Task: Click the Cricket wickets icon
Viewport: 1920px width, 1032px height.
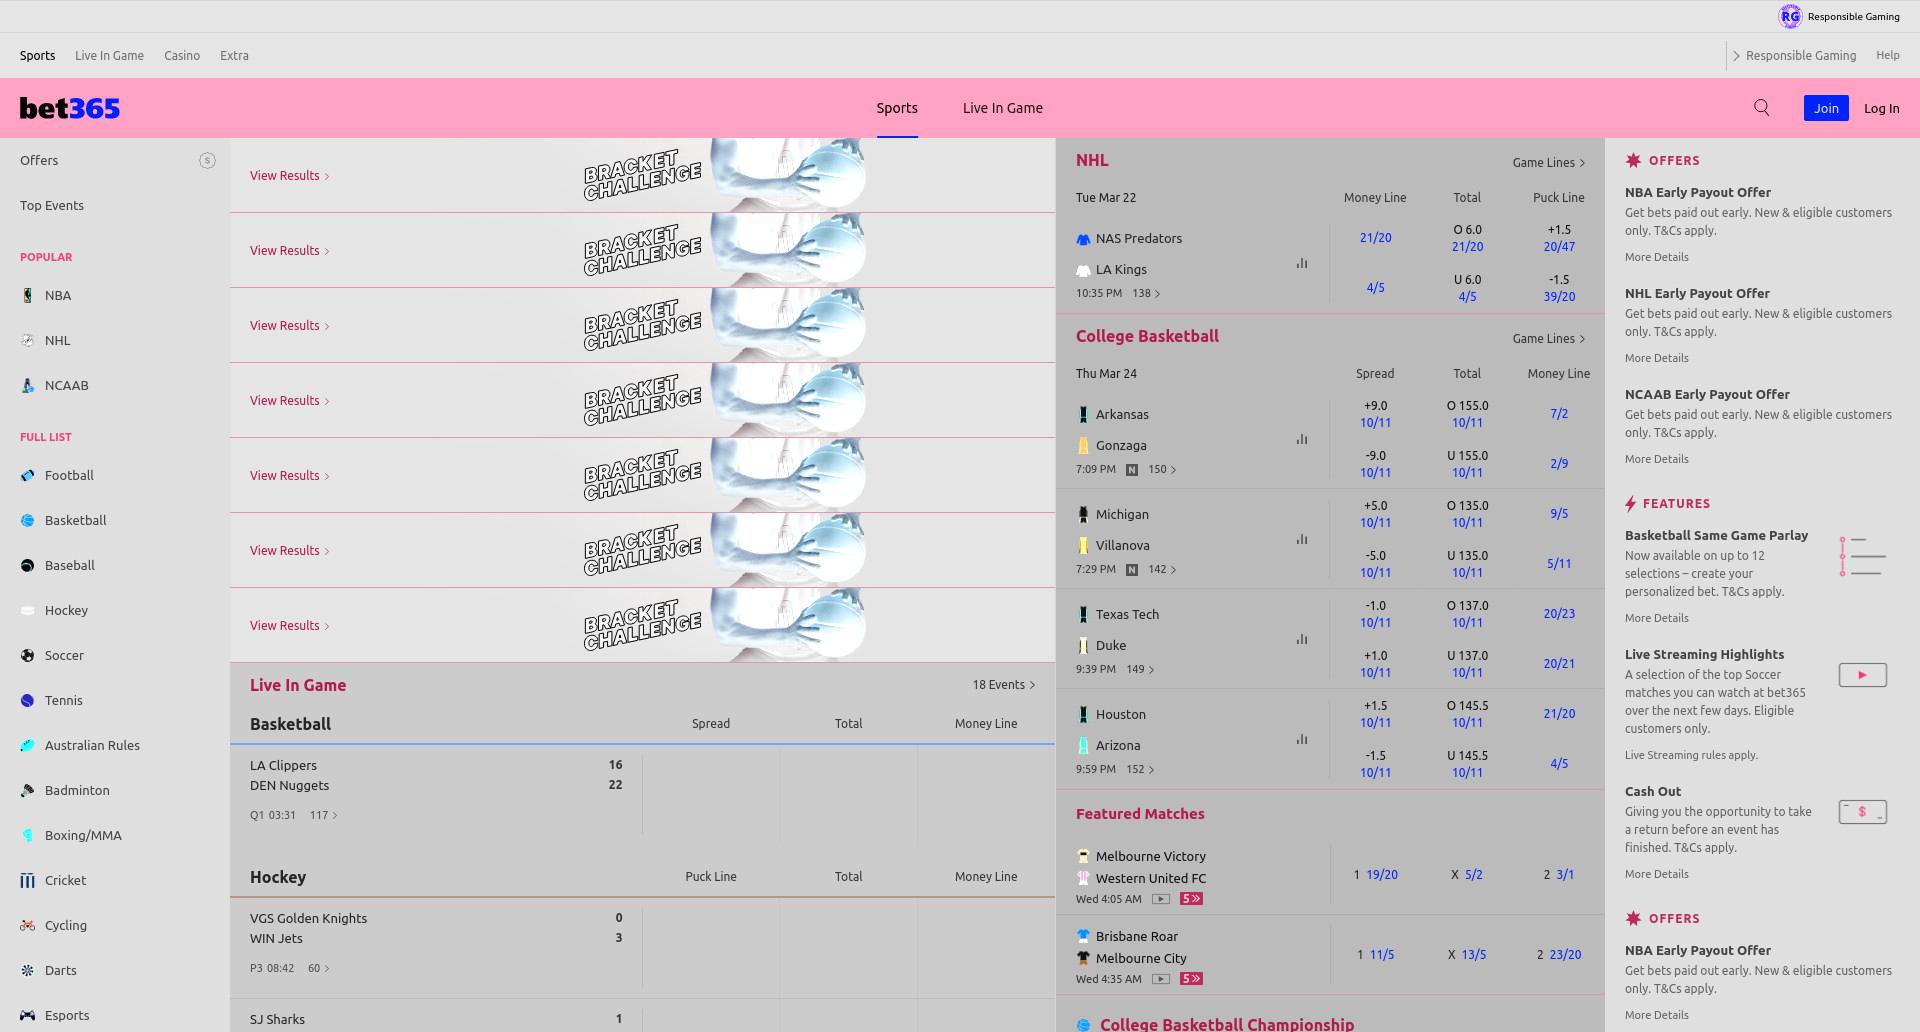Action: (27, 880)
